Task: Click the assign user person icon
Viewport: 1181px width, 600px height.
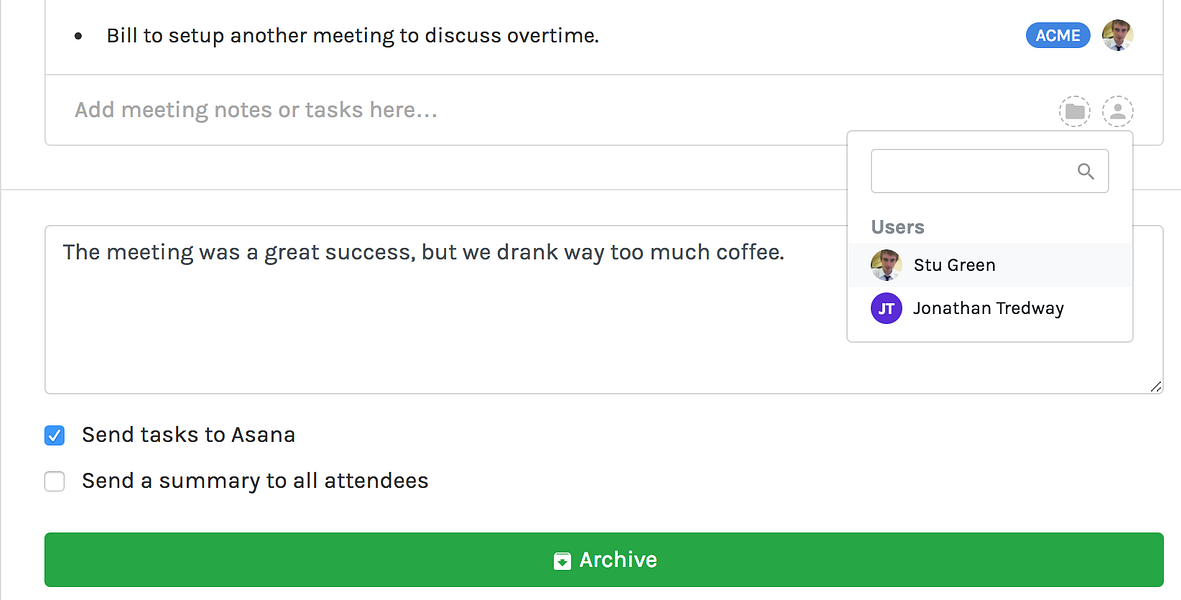Action: click(x=1117, y=111)
